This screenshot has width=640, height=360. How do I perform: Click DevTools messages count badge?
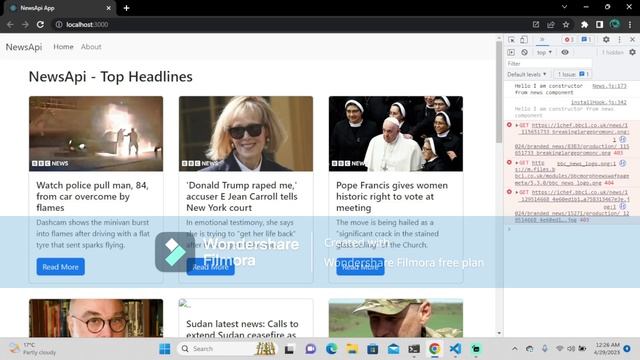(x=586, y=40)
